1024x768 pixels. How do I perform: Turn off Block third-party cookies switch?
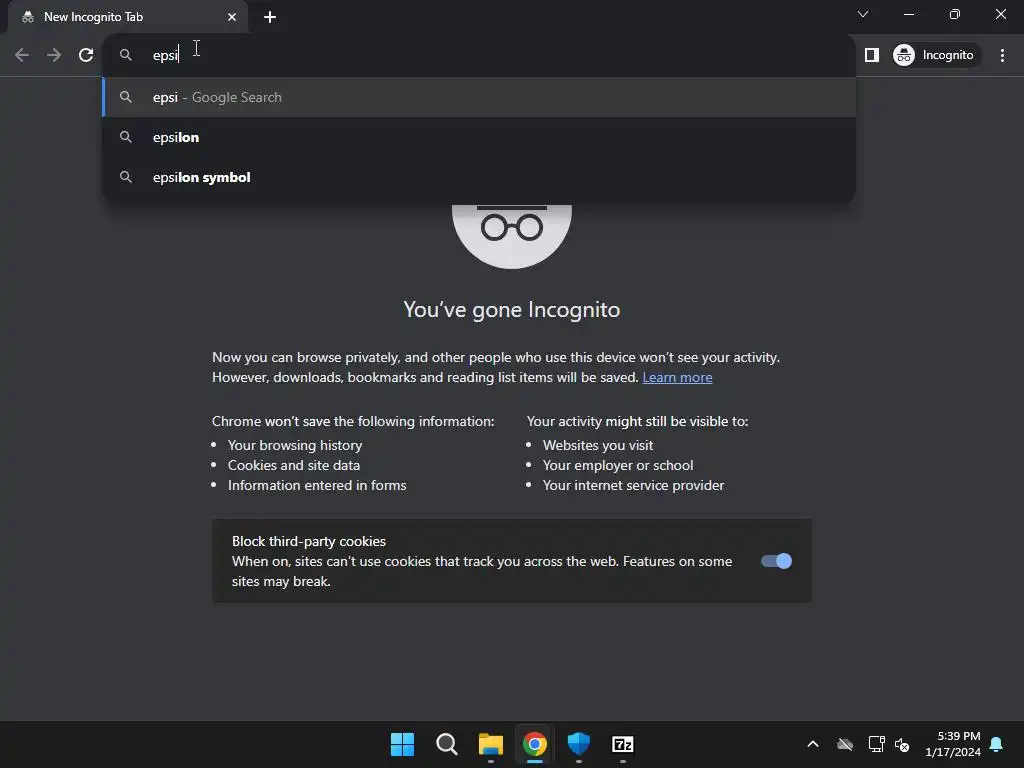776,561
